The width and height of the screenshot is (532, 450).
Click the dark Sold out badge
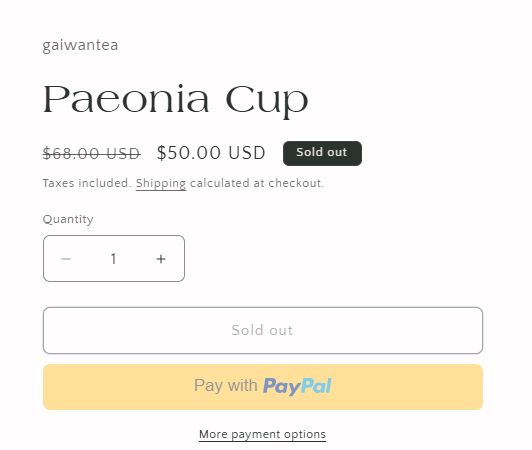tap(322, 153)
